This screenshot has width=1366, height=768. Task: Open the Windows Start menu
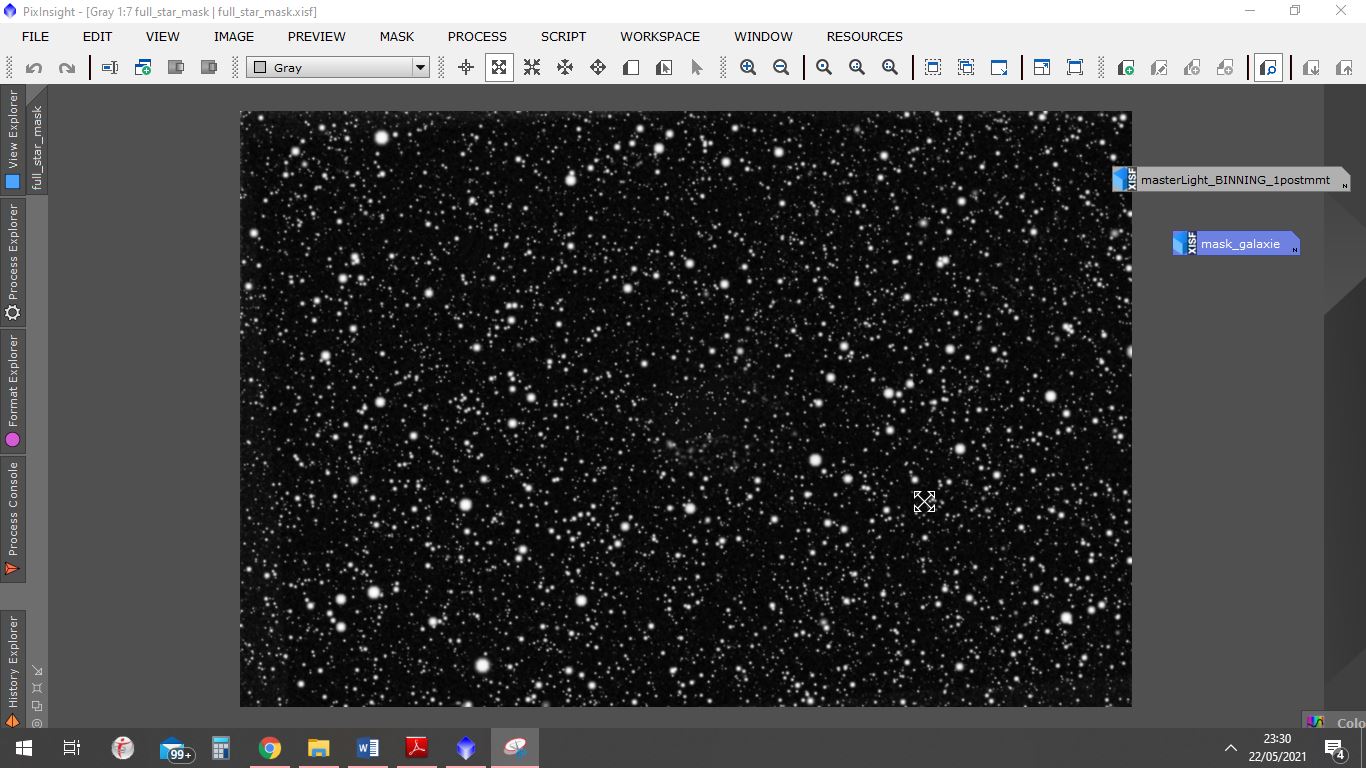24,748
